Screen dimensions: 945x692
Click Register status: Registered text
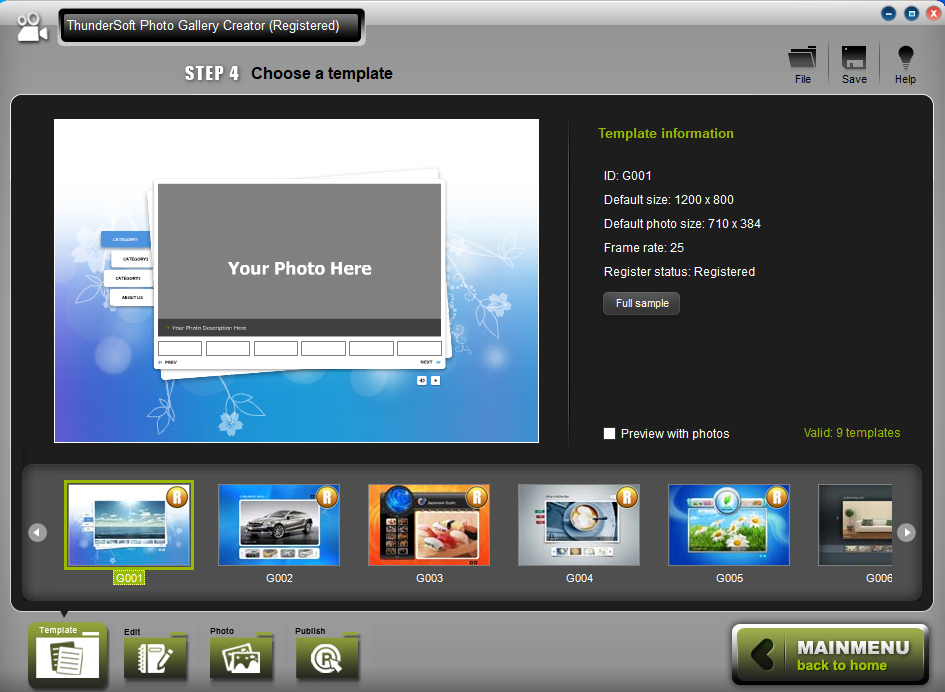679,272
